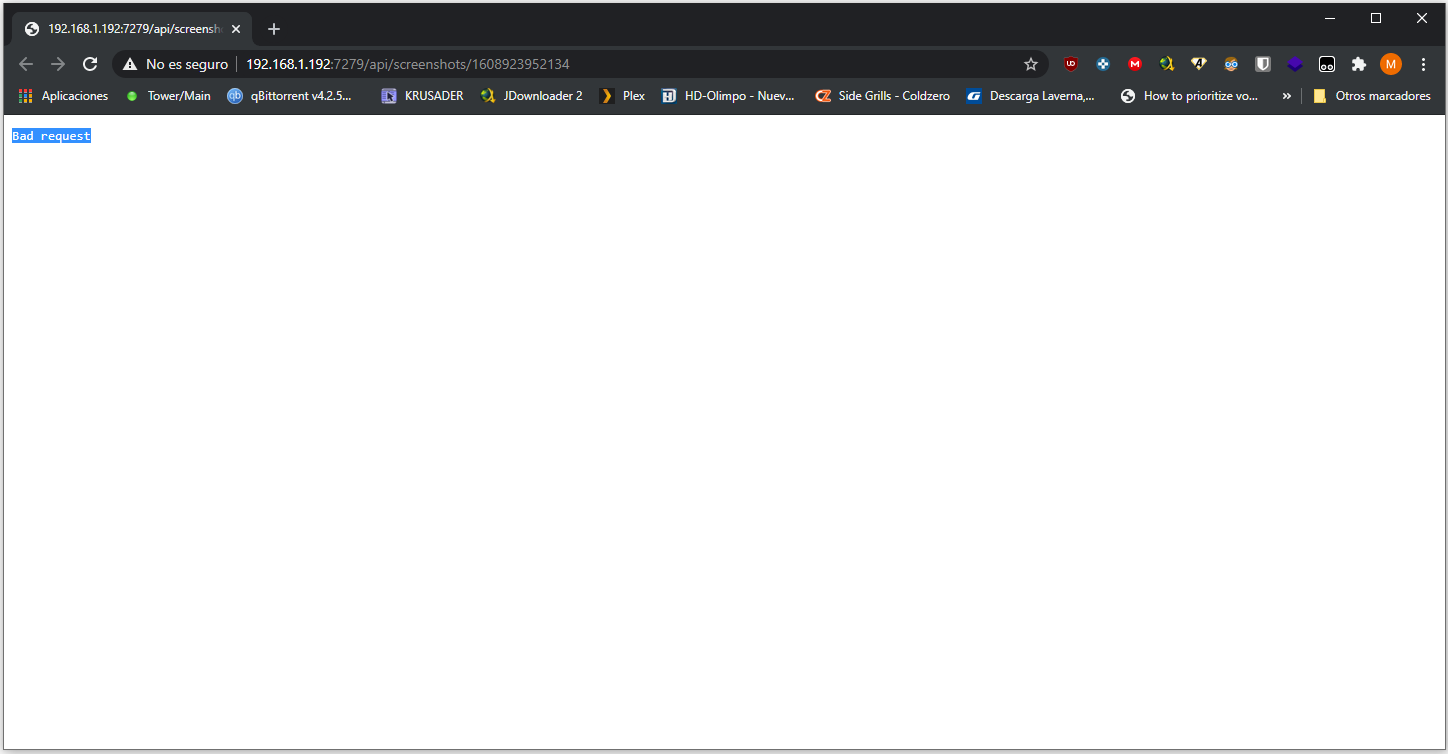This screenshot has width=1448, height=754.
Task: Open the face-with-glasses extension icon
Action: [x=1231, y=64]
